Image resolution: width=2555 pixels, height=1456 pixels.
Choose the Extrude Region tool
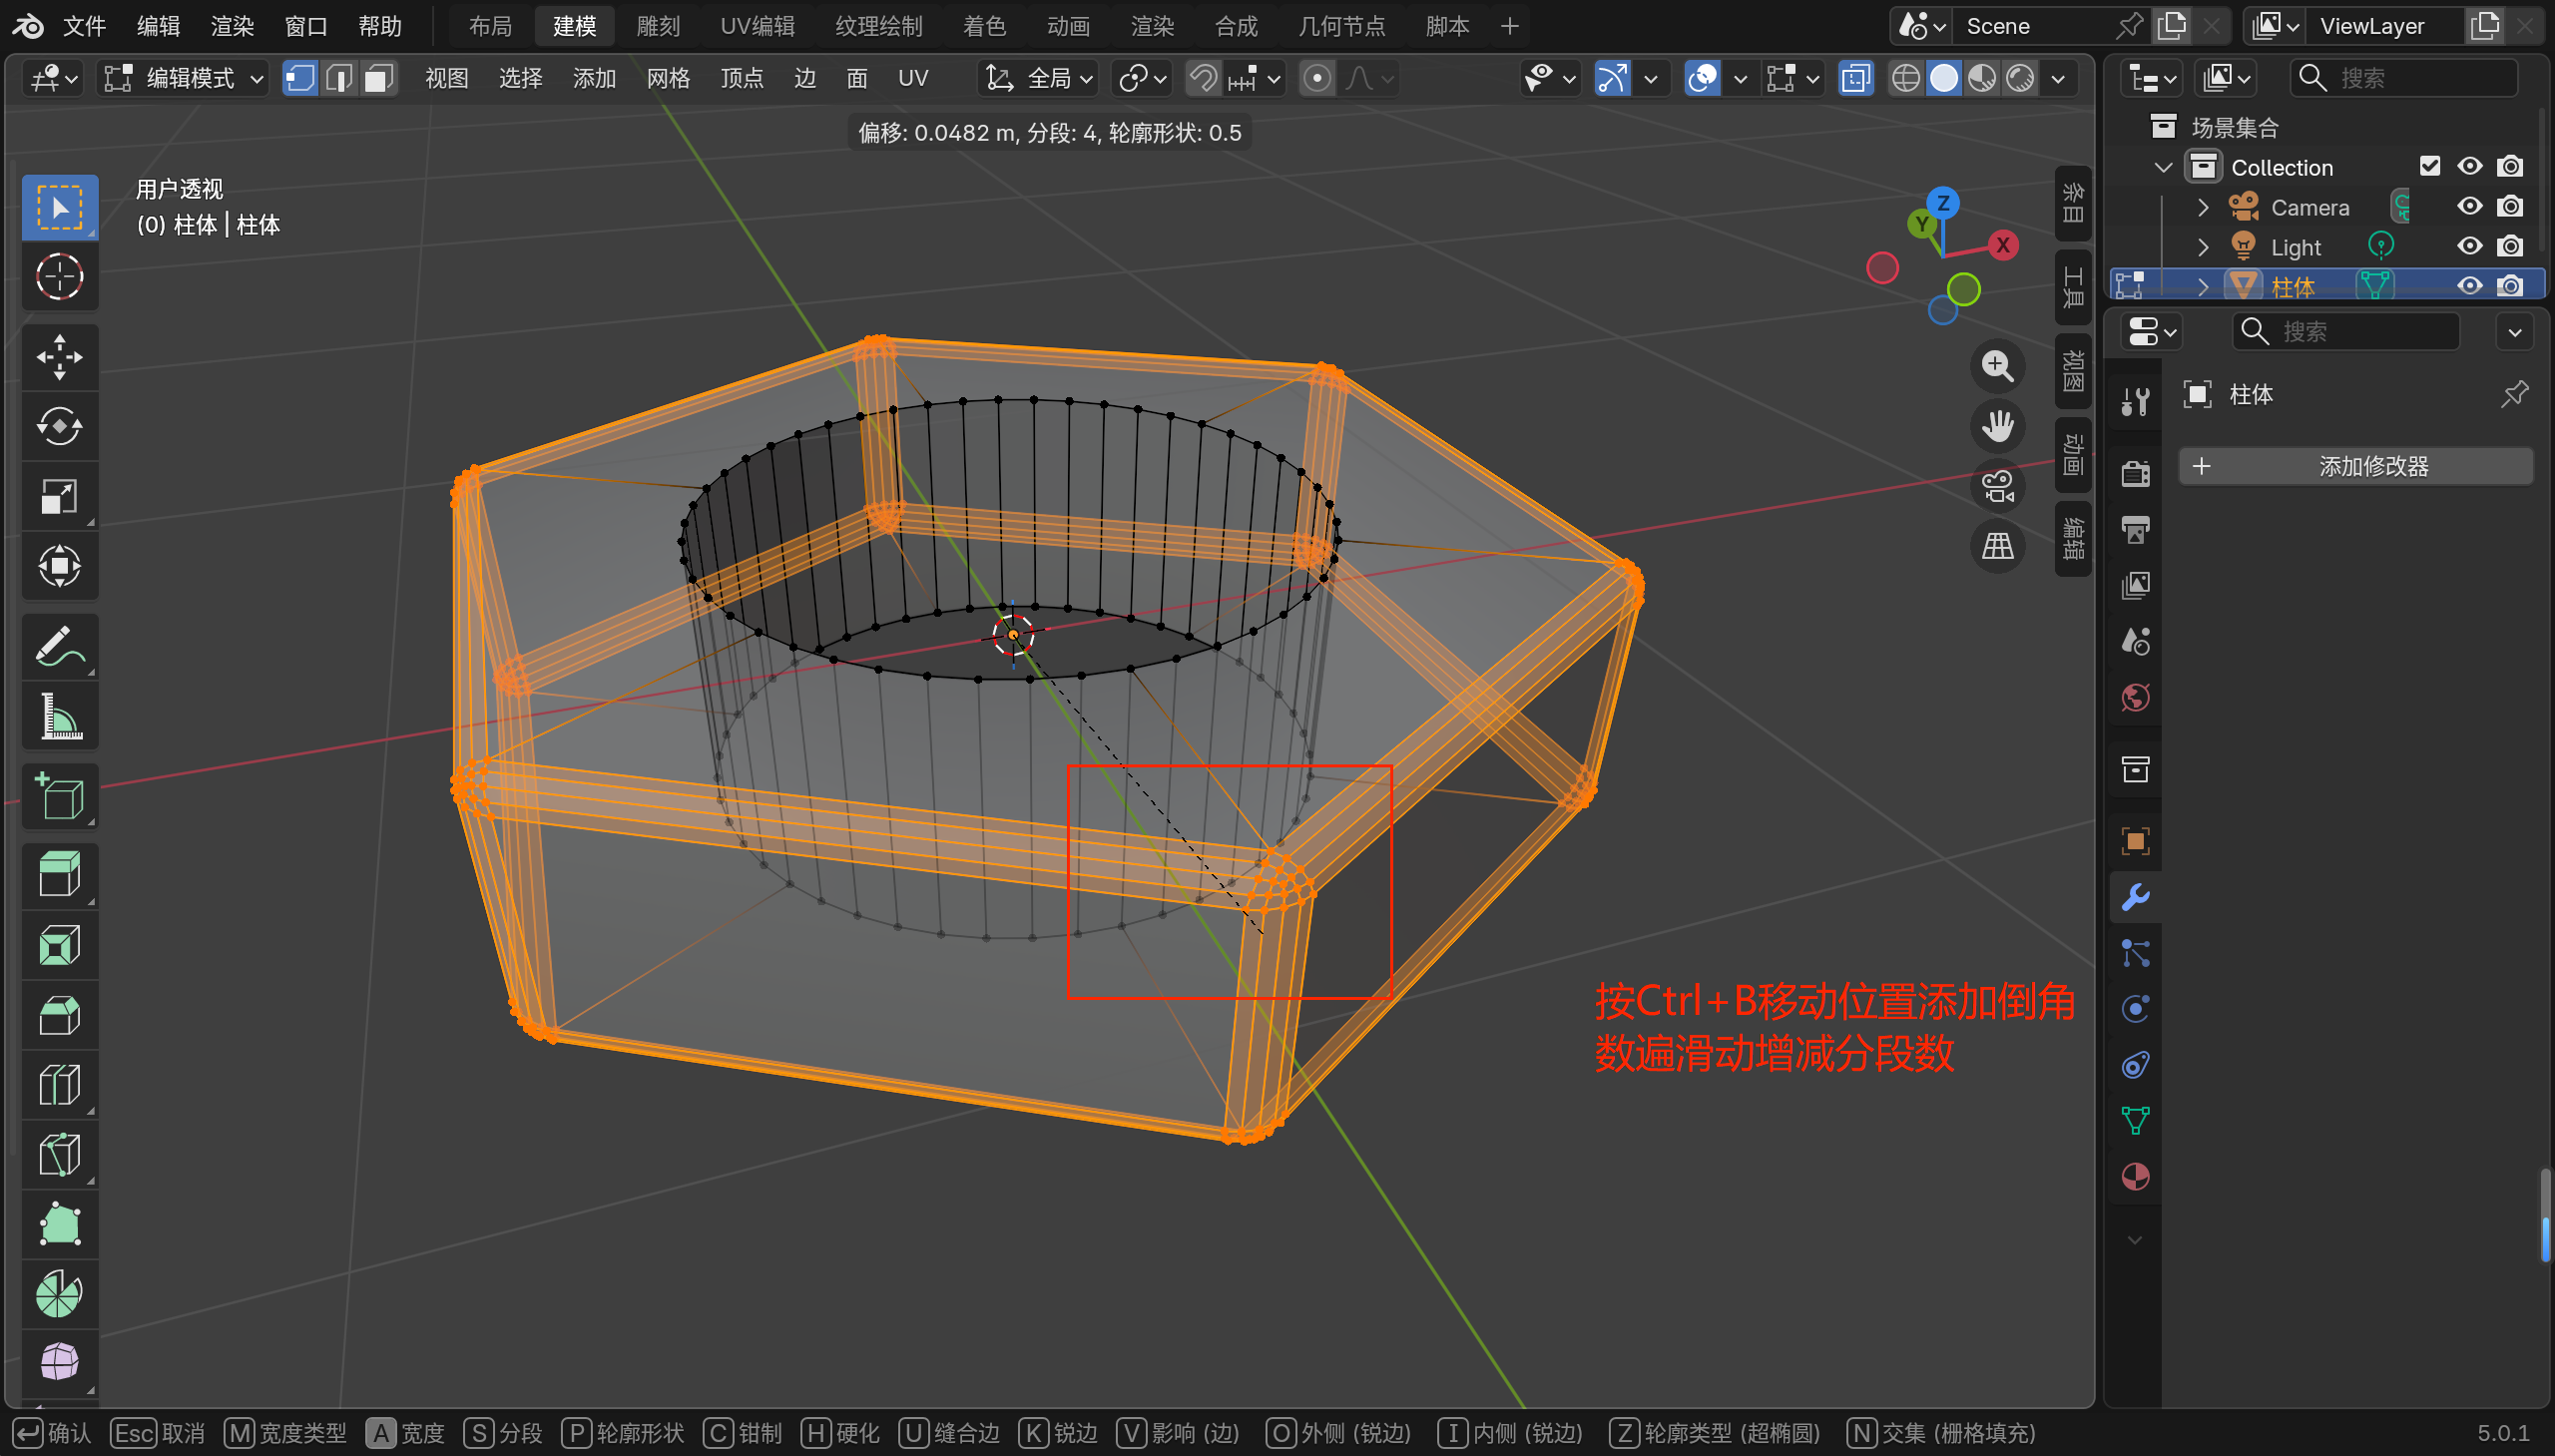pyautogui.click(x=59, y=875)
